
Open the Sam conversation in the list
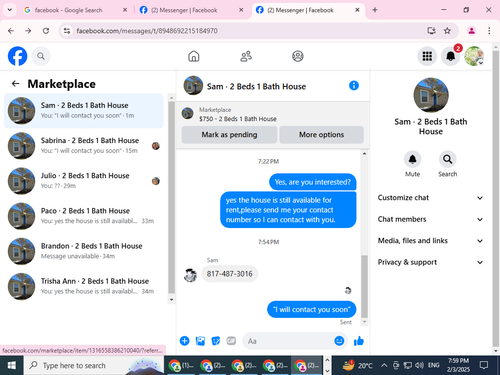tap(84, 111)
